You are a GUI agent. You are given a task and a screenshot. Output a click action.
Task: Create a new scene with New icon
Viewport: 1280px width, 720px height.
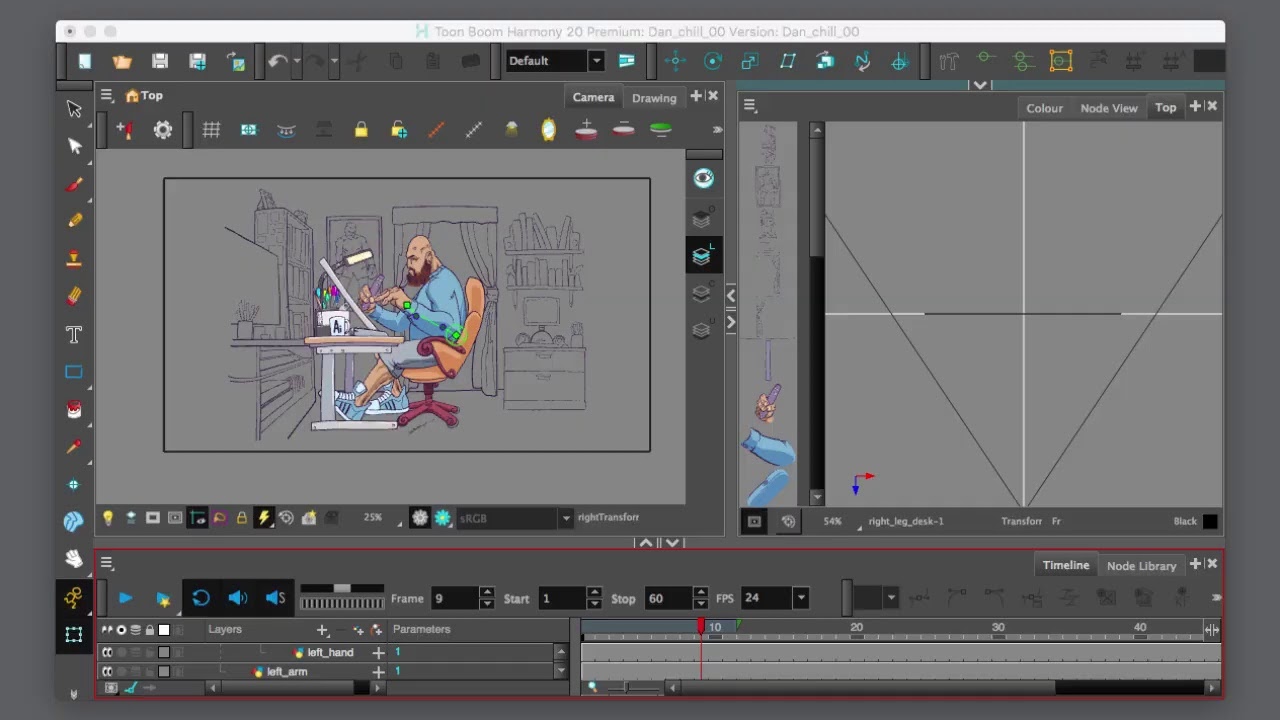click(85, 61)
